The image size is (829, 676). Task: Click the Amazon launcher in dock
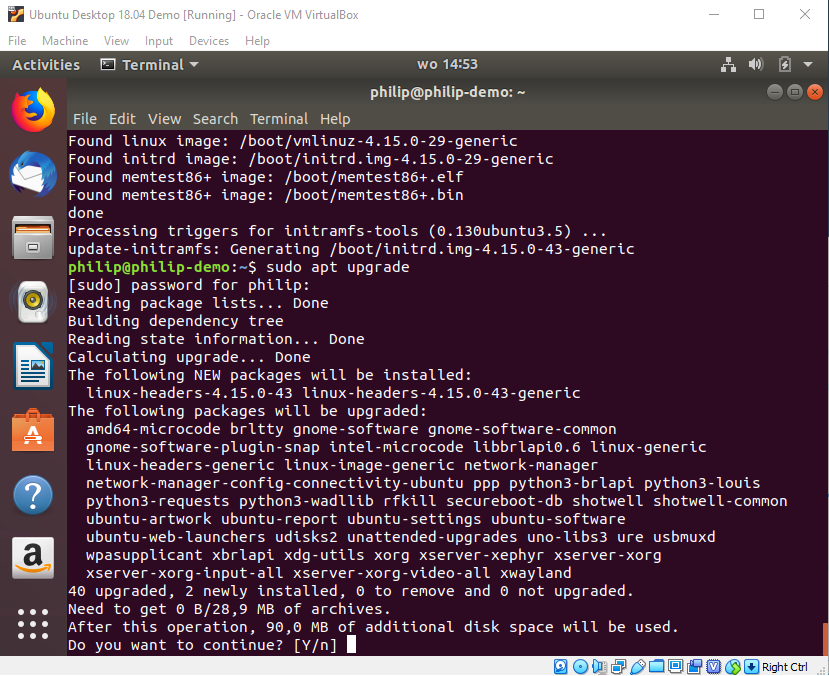pyautogui.click(x=33, y=558)
